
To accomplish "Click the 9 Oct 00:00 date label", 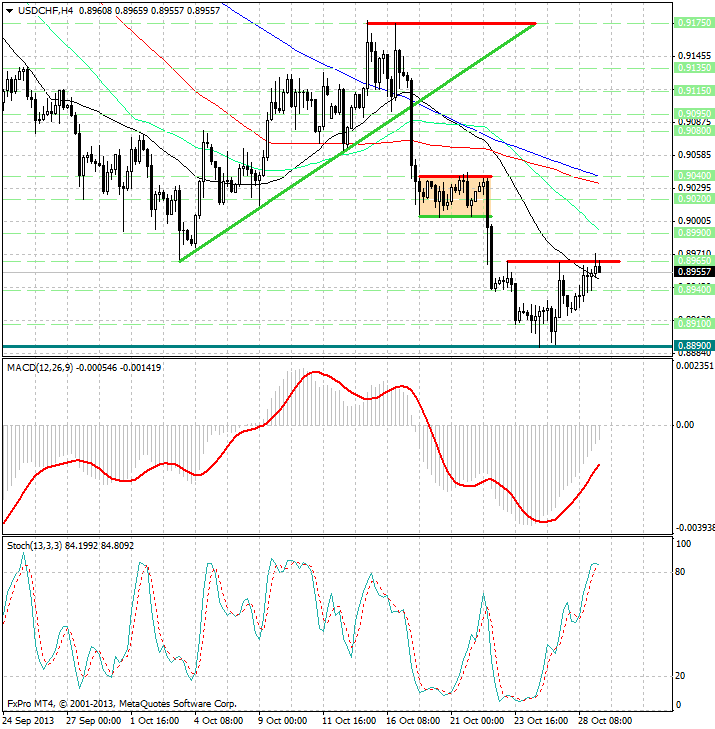I will pyautogui.click(x=283, y=721).
